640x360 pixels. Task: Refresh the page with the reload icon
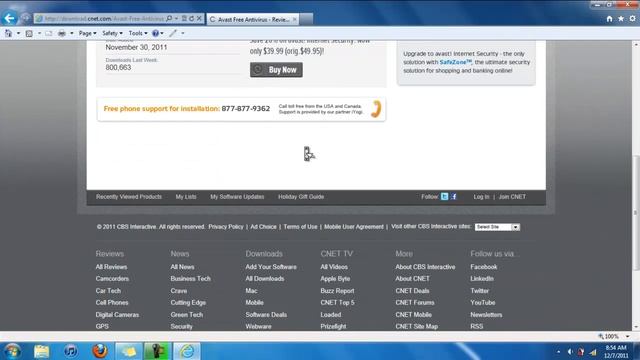(x=191, y=18)
